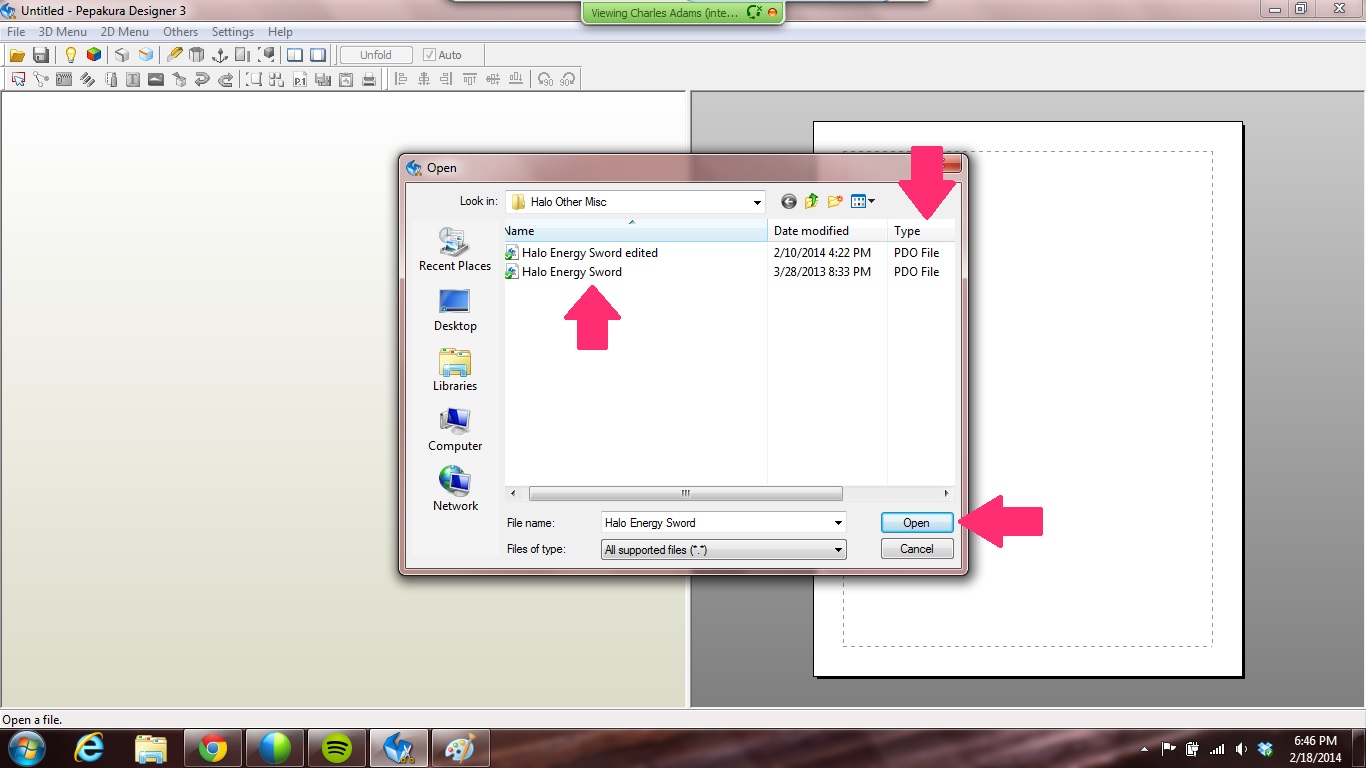Image resolution: width=1366 pixels, height=768 pixels.
Task: Click the align left edges icon
Action: pyautogui.click(x=401, y=80)
